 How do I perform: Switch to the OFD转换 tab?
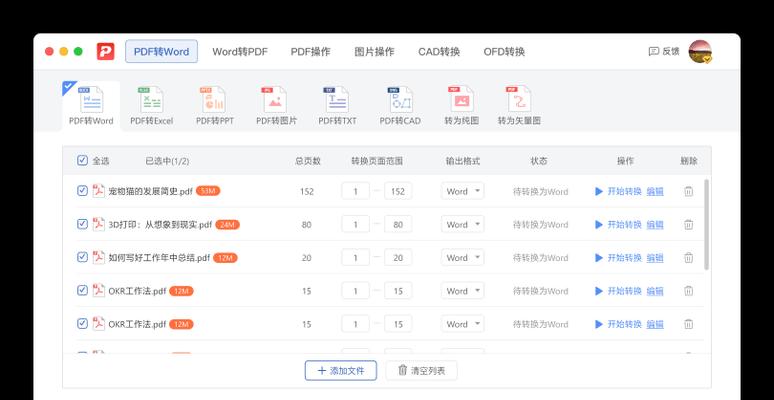[504, 52]
